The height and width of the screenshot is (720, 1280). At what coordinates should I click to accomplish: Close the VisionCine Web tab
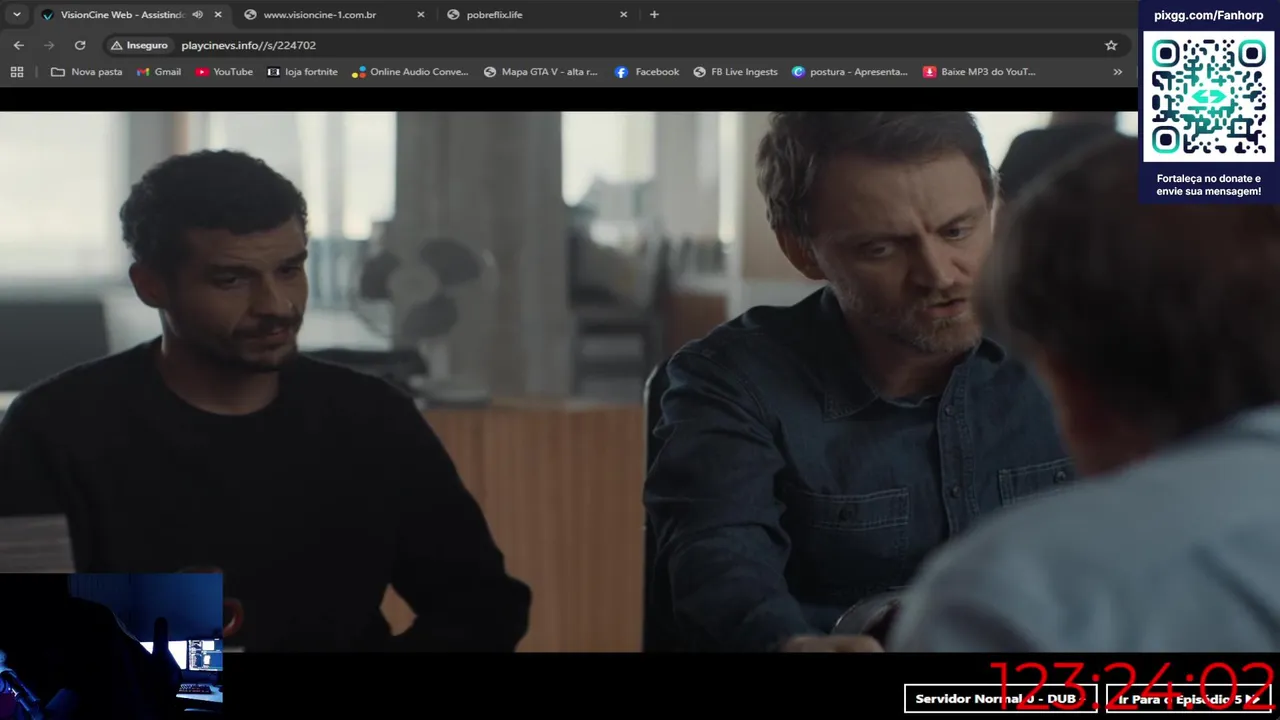tap(218, 15)
